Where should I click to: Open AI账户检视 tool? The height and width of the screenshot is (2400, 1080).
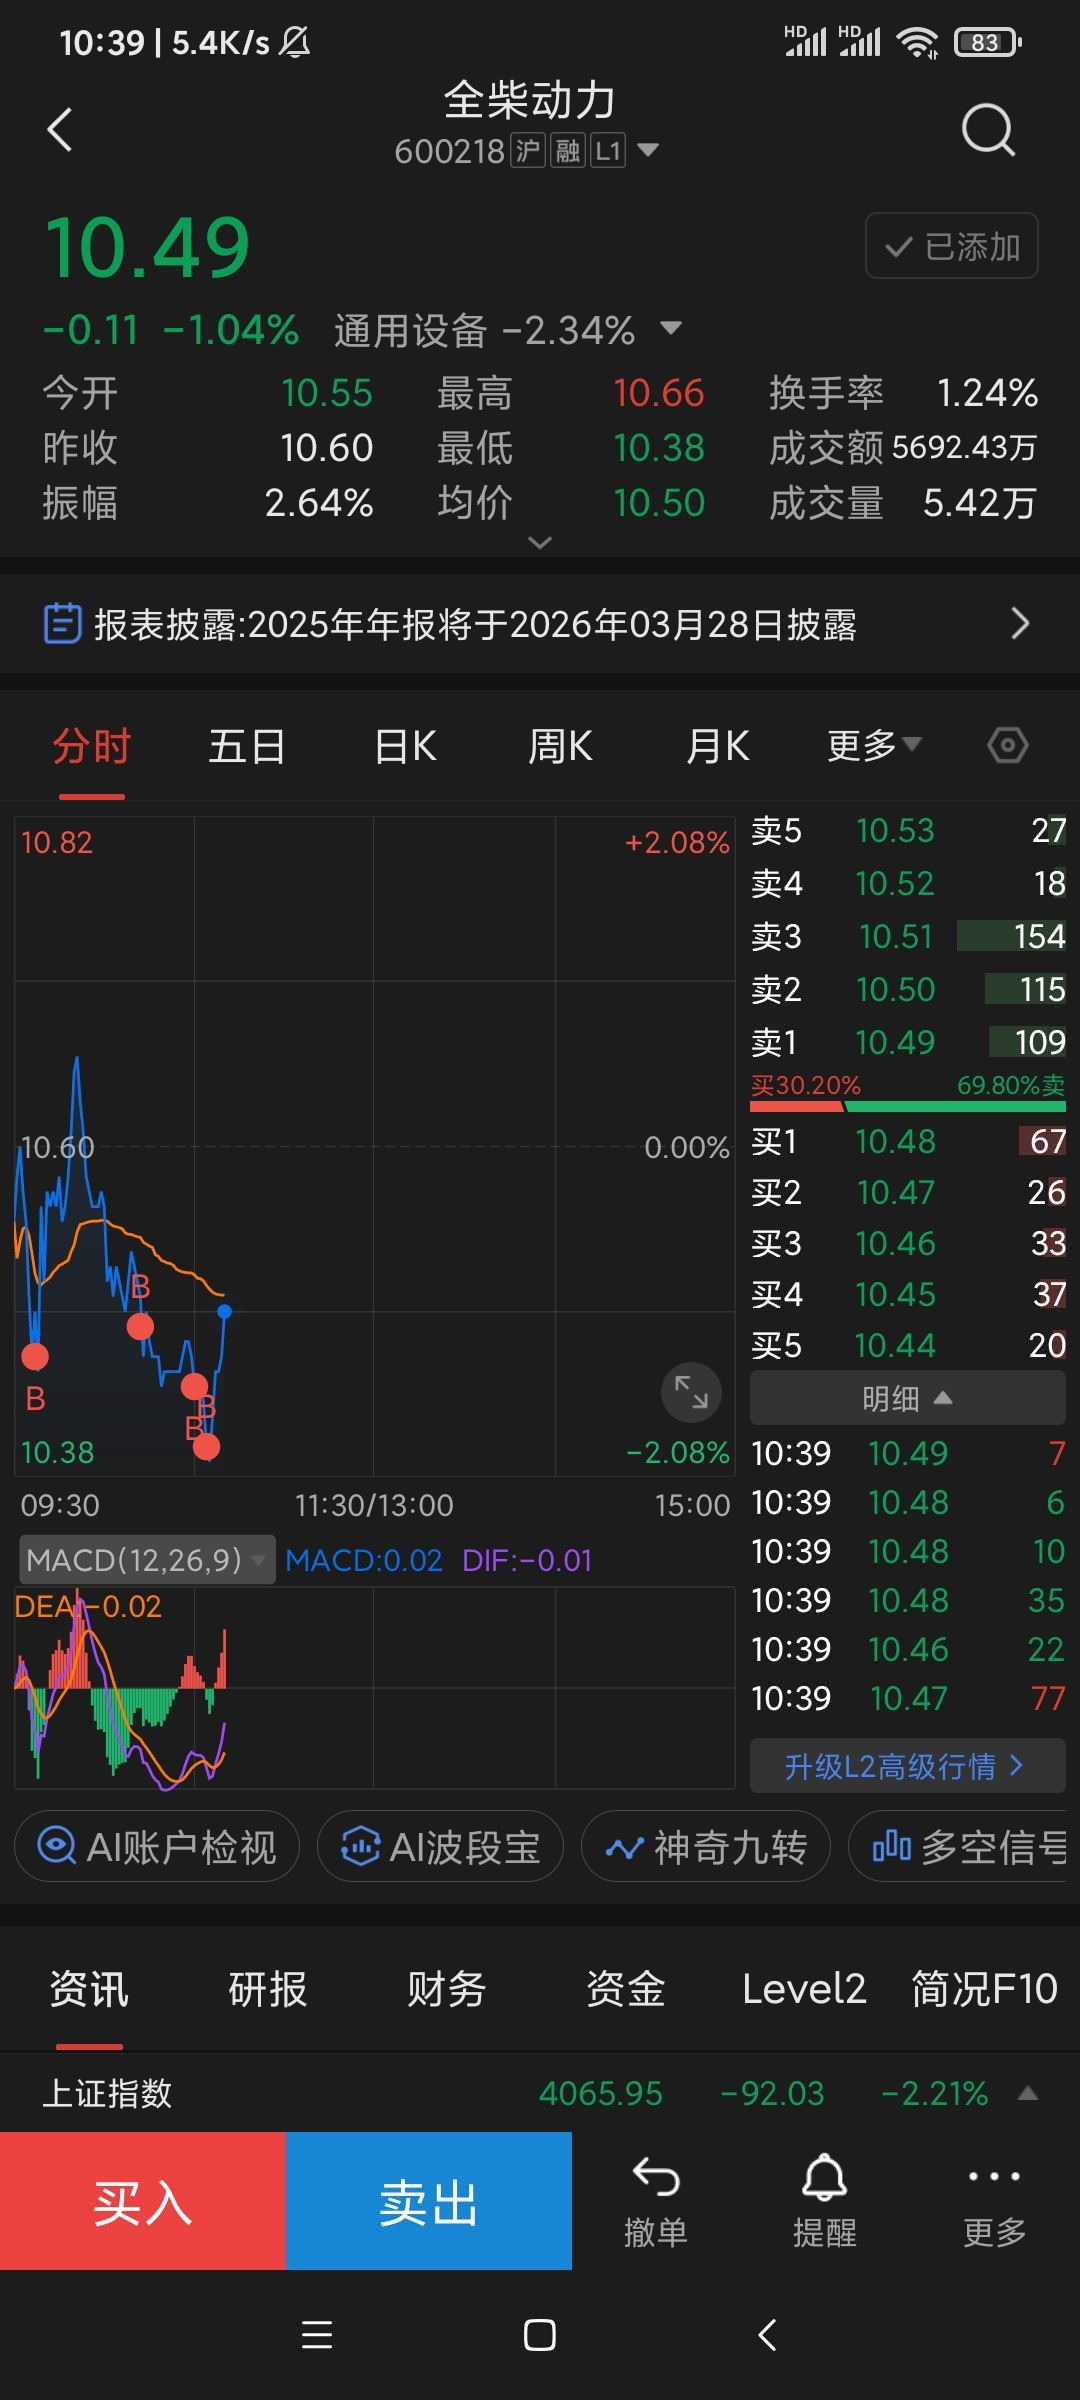tap(157, 1846)
